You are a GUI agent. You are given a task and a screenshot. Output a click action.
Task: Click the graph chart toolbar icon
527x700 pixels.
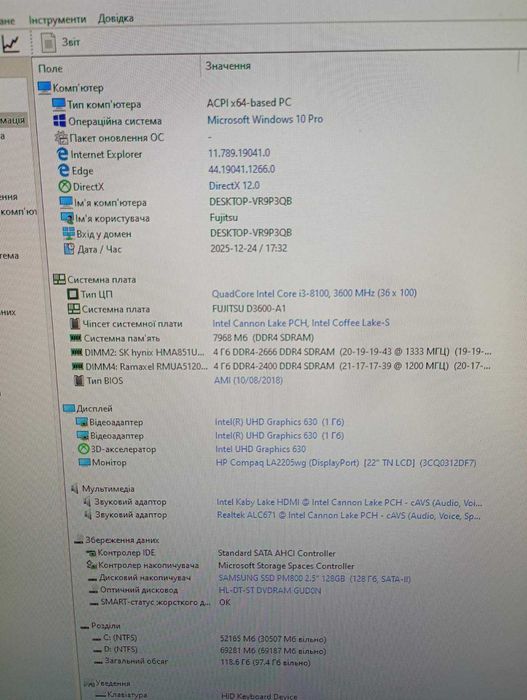10,43
